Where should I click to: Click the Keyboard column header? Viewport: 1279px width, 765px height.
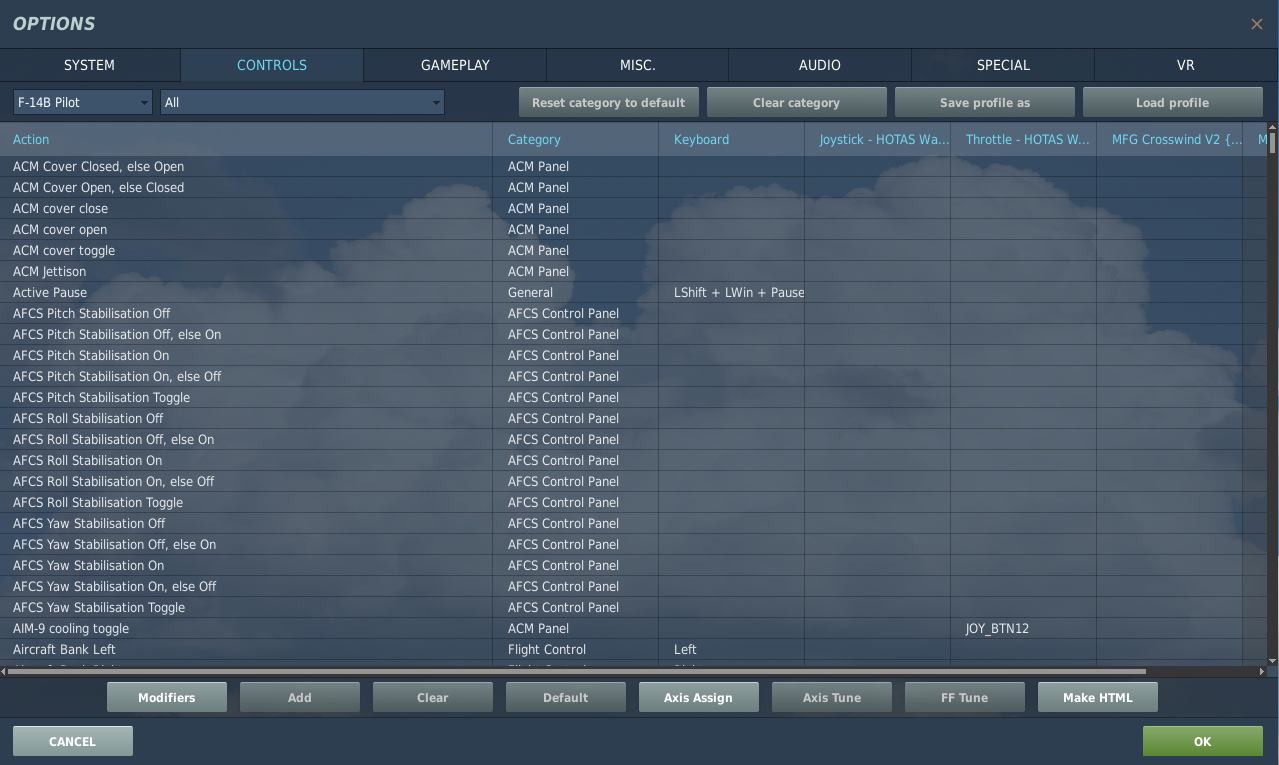[x=701, y=139]
